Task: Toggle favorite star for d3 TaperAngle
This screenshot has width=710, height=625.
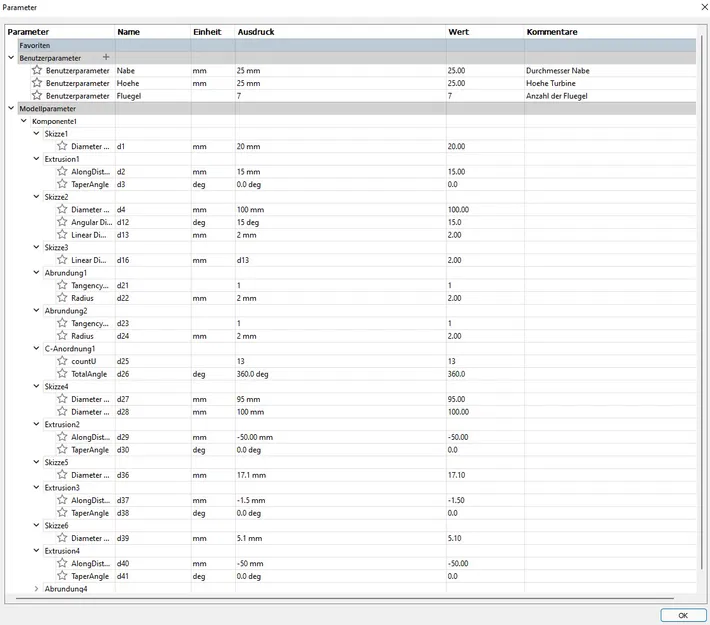Action: (62, 184)
